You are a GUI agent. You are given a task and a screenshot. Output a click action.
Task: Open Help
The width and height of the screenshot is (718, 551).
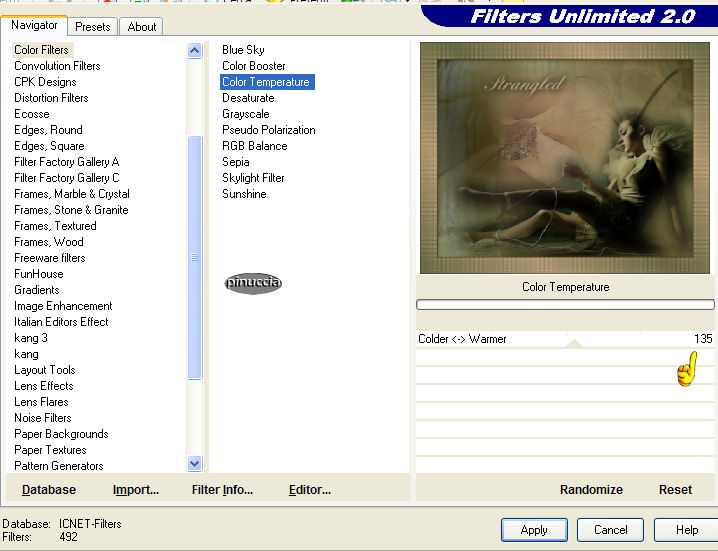click(686, 530)
